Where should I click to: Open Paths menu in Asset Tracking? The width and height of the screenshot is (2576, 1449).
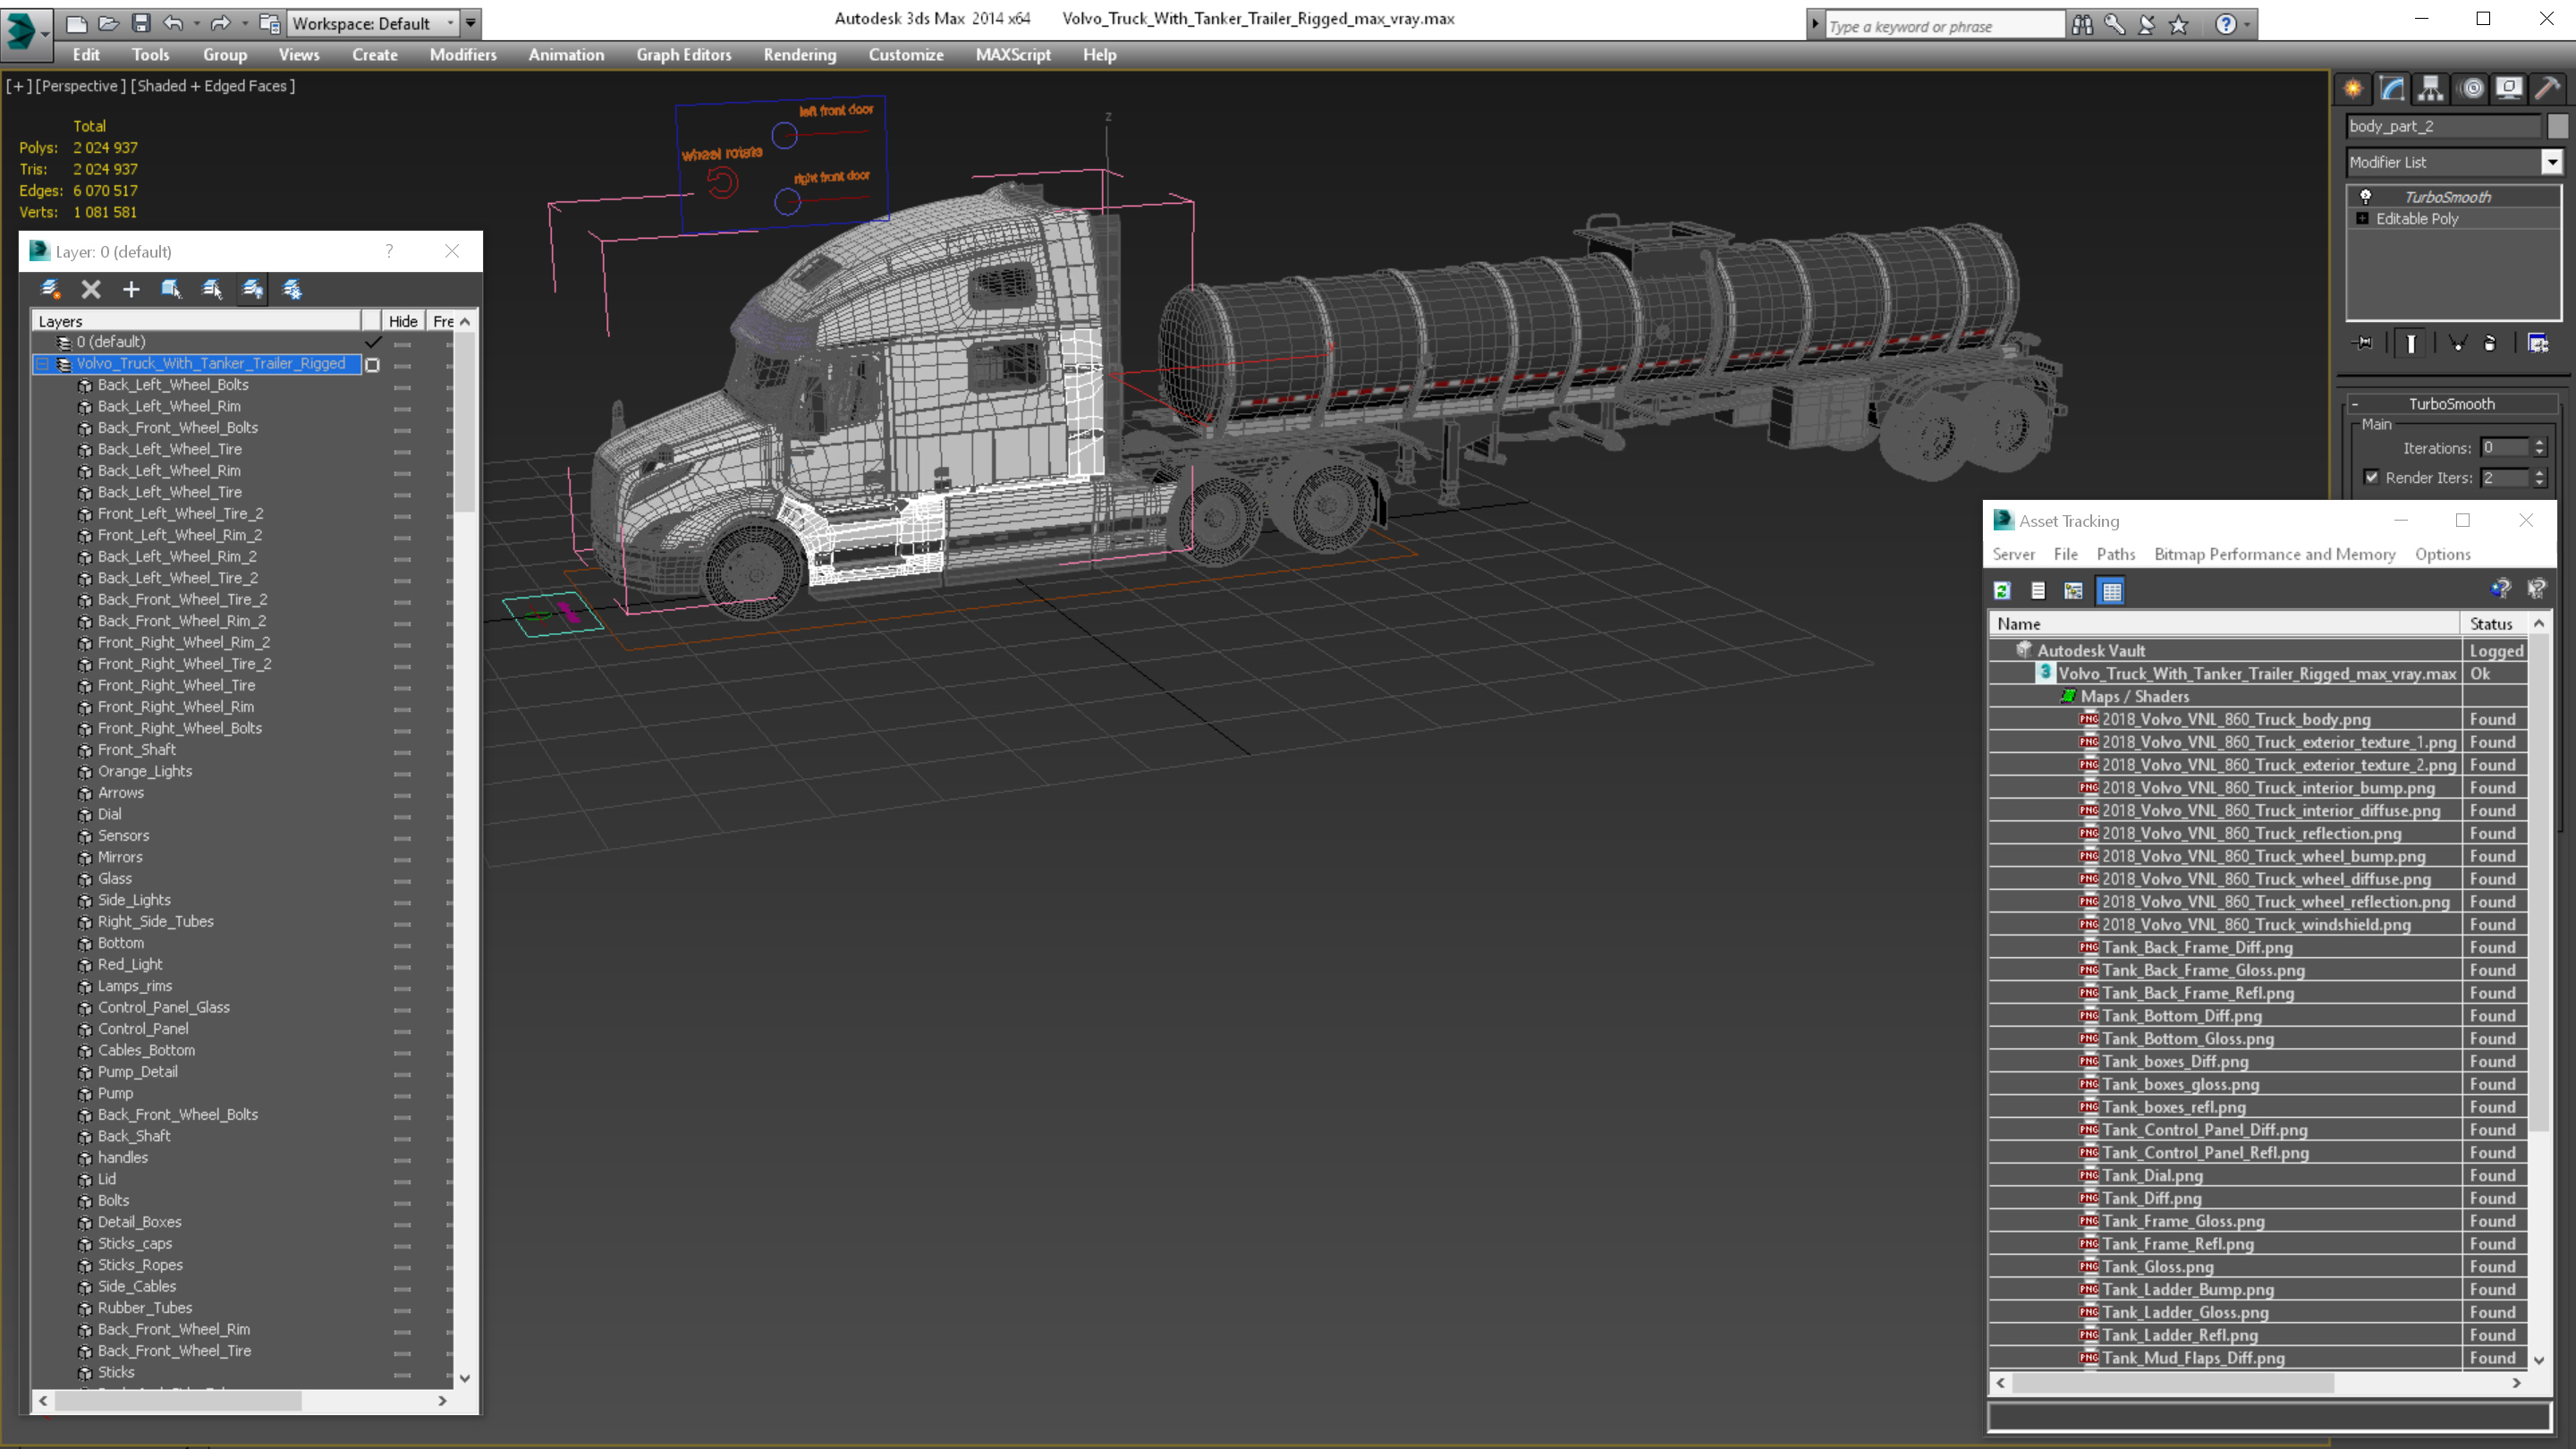point(2115,554)
